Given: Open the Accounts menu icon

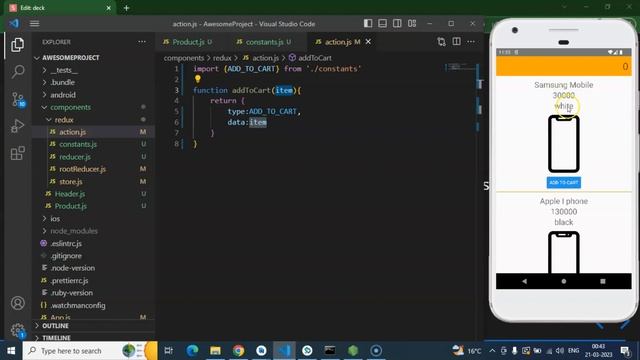Looking at the screenshot, I should pyautogui.click(x=18, y=303).
